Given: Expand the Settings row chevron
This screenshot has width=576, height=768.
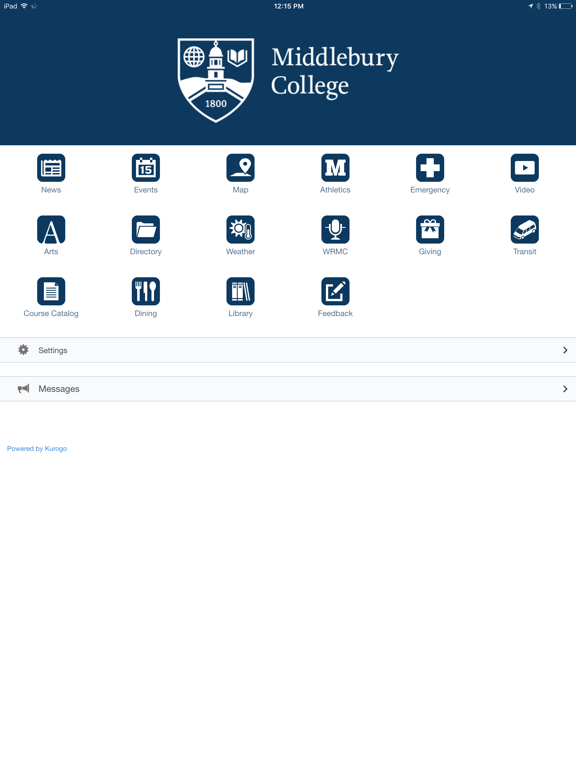Looking at the screenshot, I should point(565,350).
